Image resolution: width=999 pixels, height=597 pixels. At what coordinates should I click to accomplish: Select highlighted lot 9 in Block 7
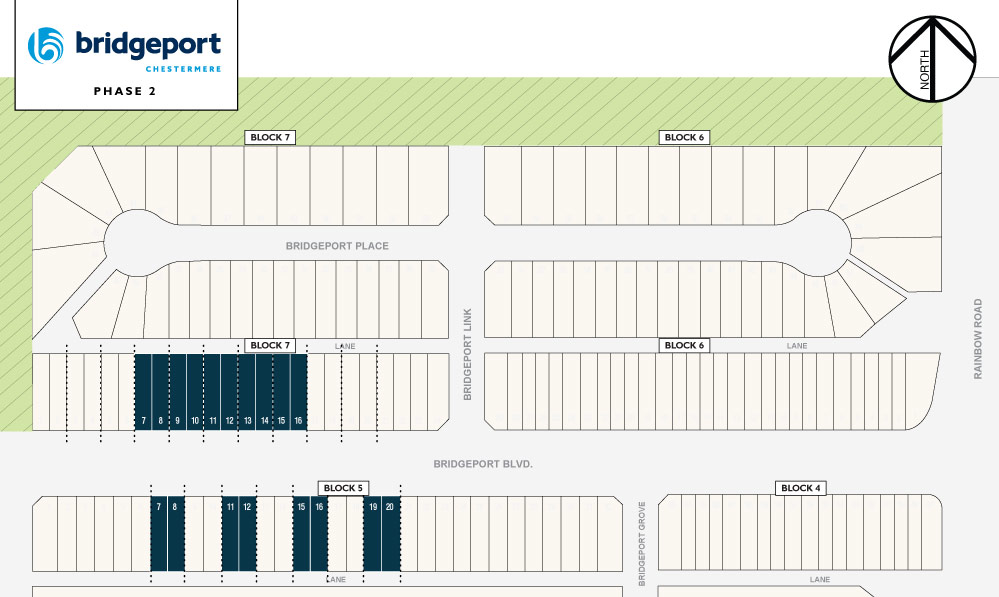tap(177, 393)
